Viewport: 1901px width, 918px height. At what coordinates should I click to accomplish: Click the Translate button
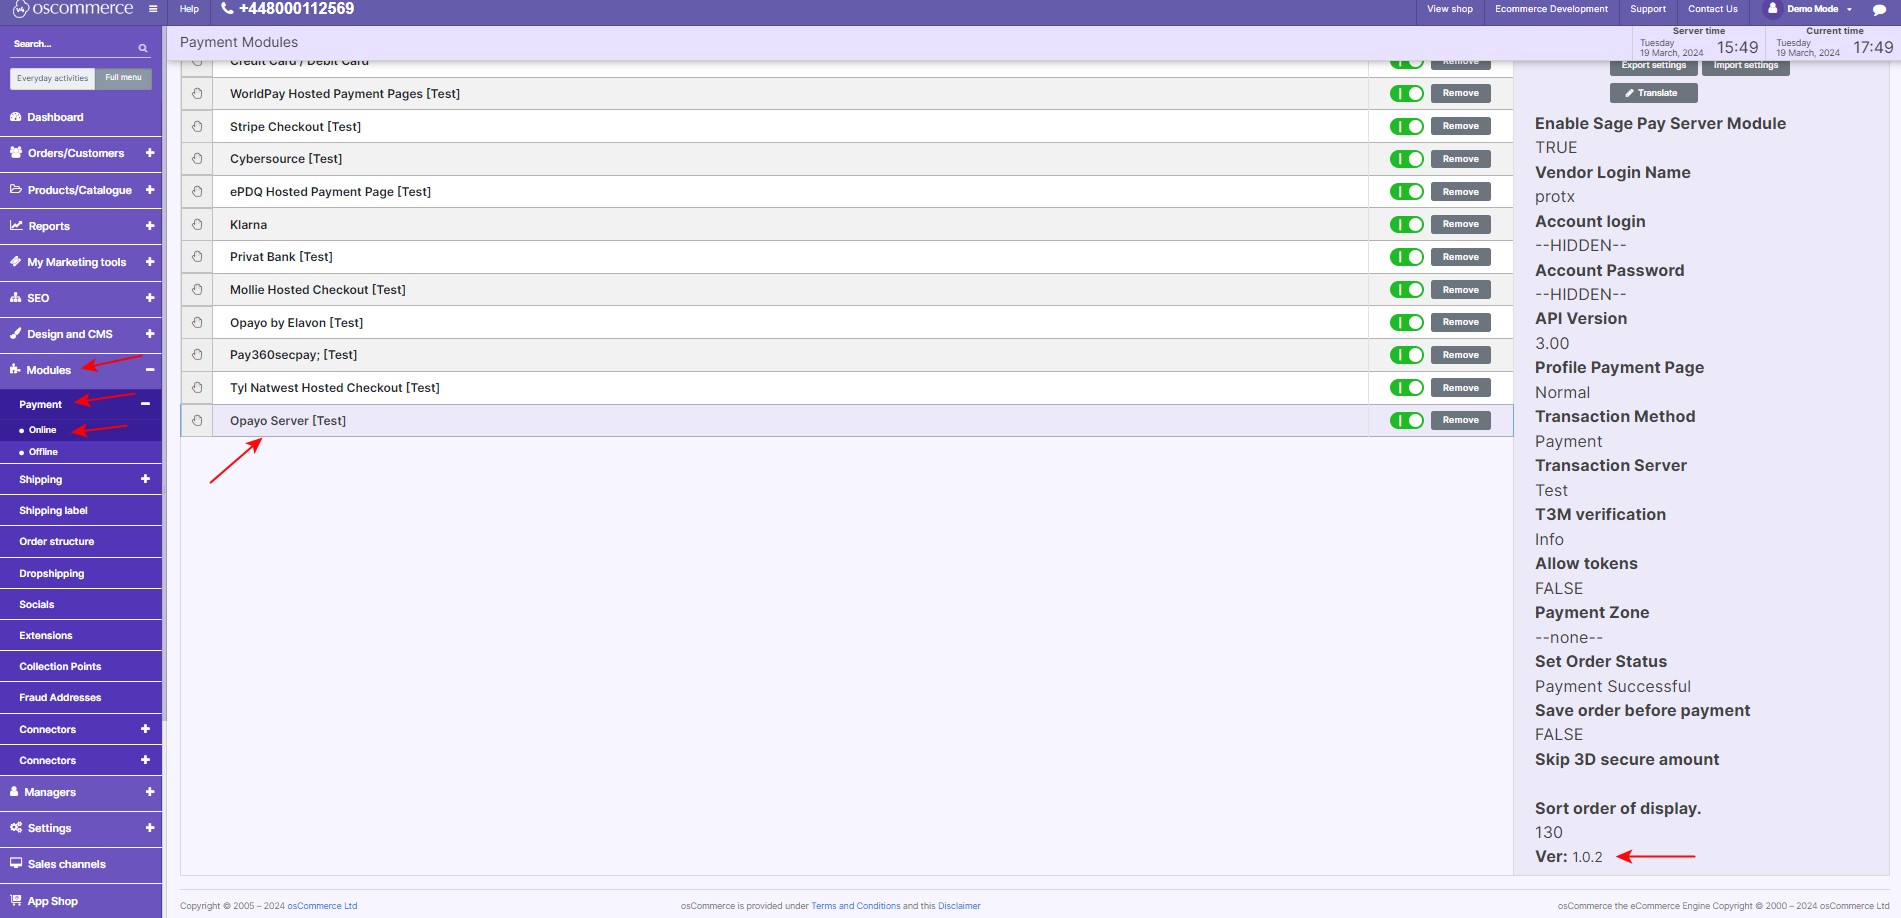[1653, 93]
